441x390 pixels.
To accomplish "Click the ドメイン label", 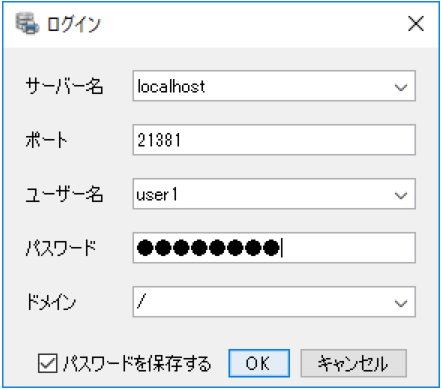I will click(x=51, y=302).
